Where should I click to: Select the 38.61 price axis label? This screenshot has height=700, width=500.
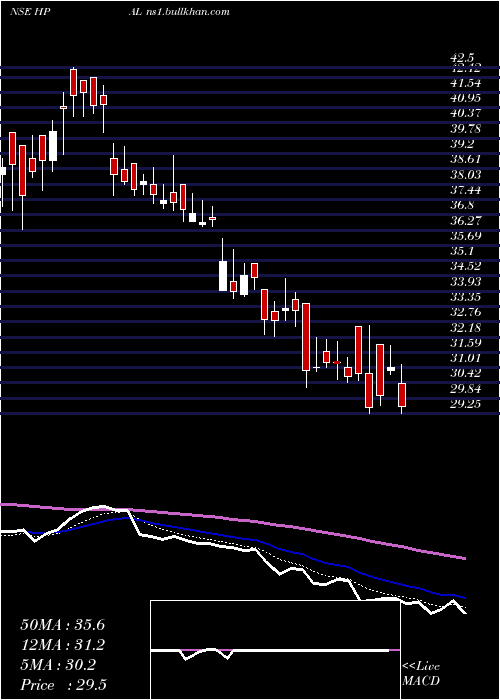pos(466,159)
